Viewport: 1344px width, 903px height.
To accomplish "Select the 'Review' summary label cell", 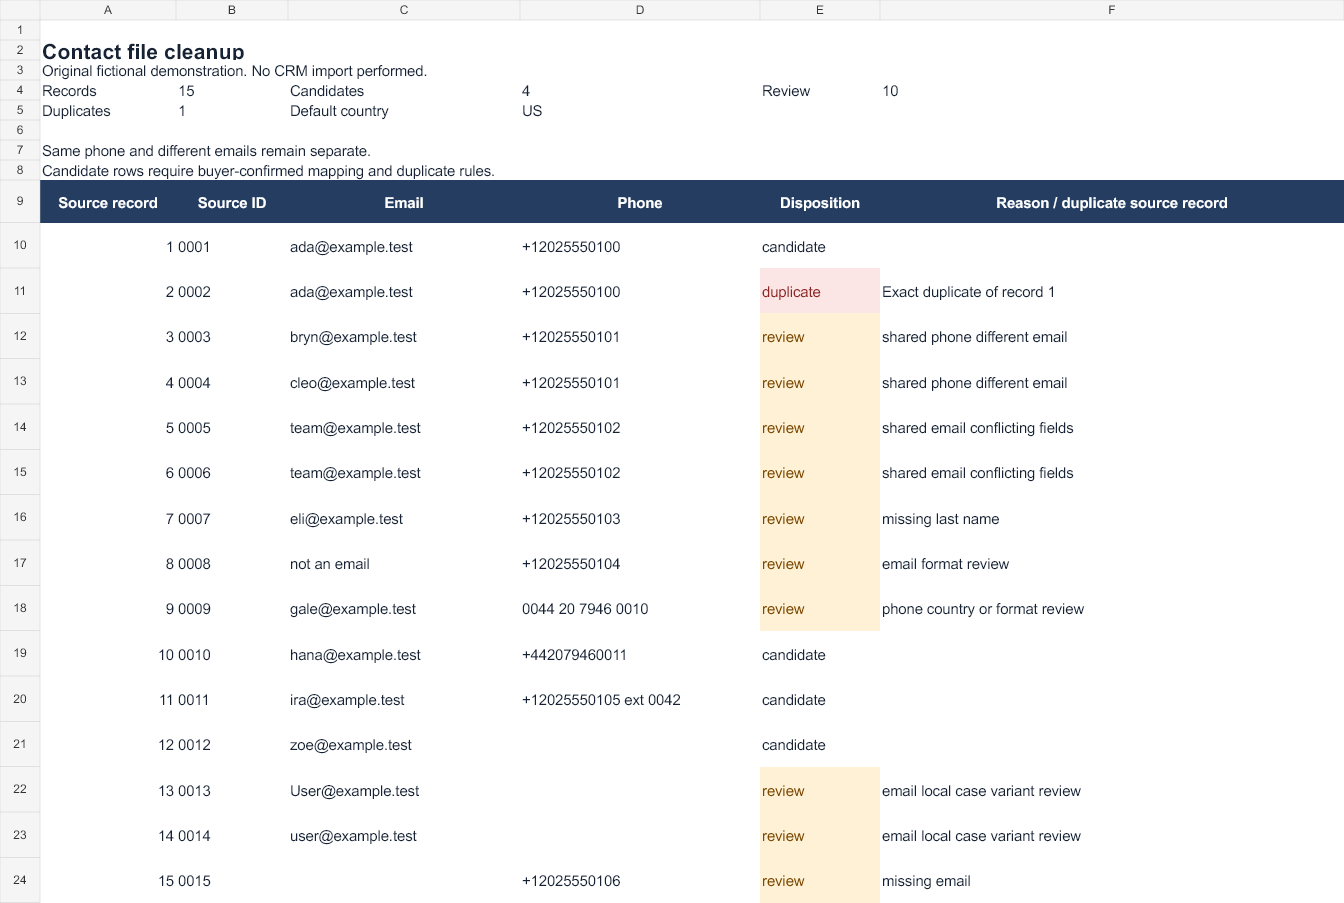I will pos(820,91).
